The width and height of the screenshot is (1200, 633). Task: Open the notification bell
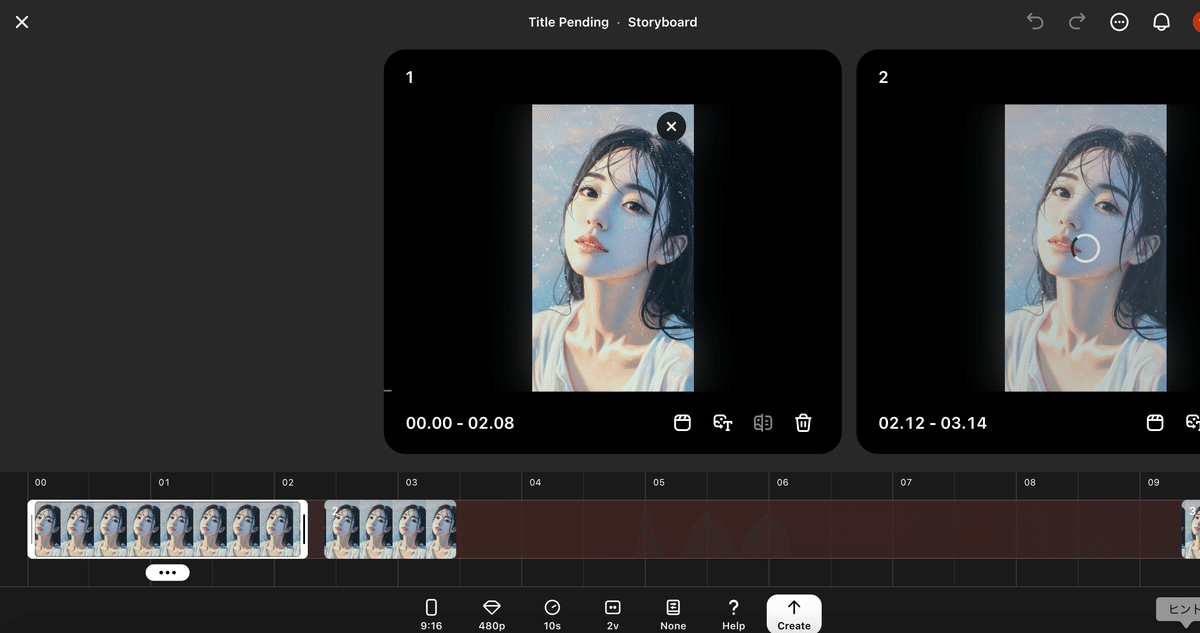point(1161,21)
